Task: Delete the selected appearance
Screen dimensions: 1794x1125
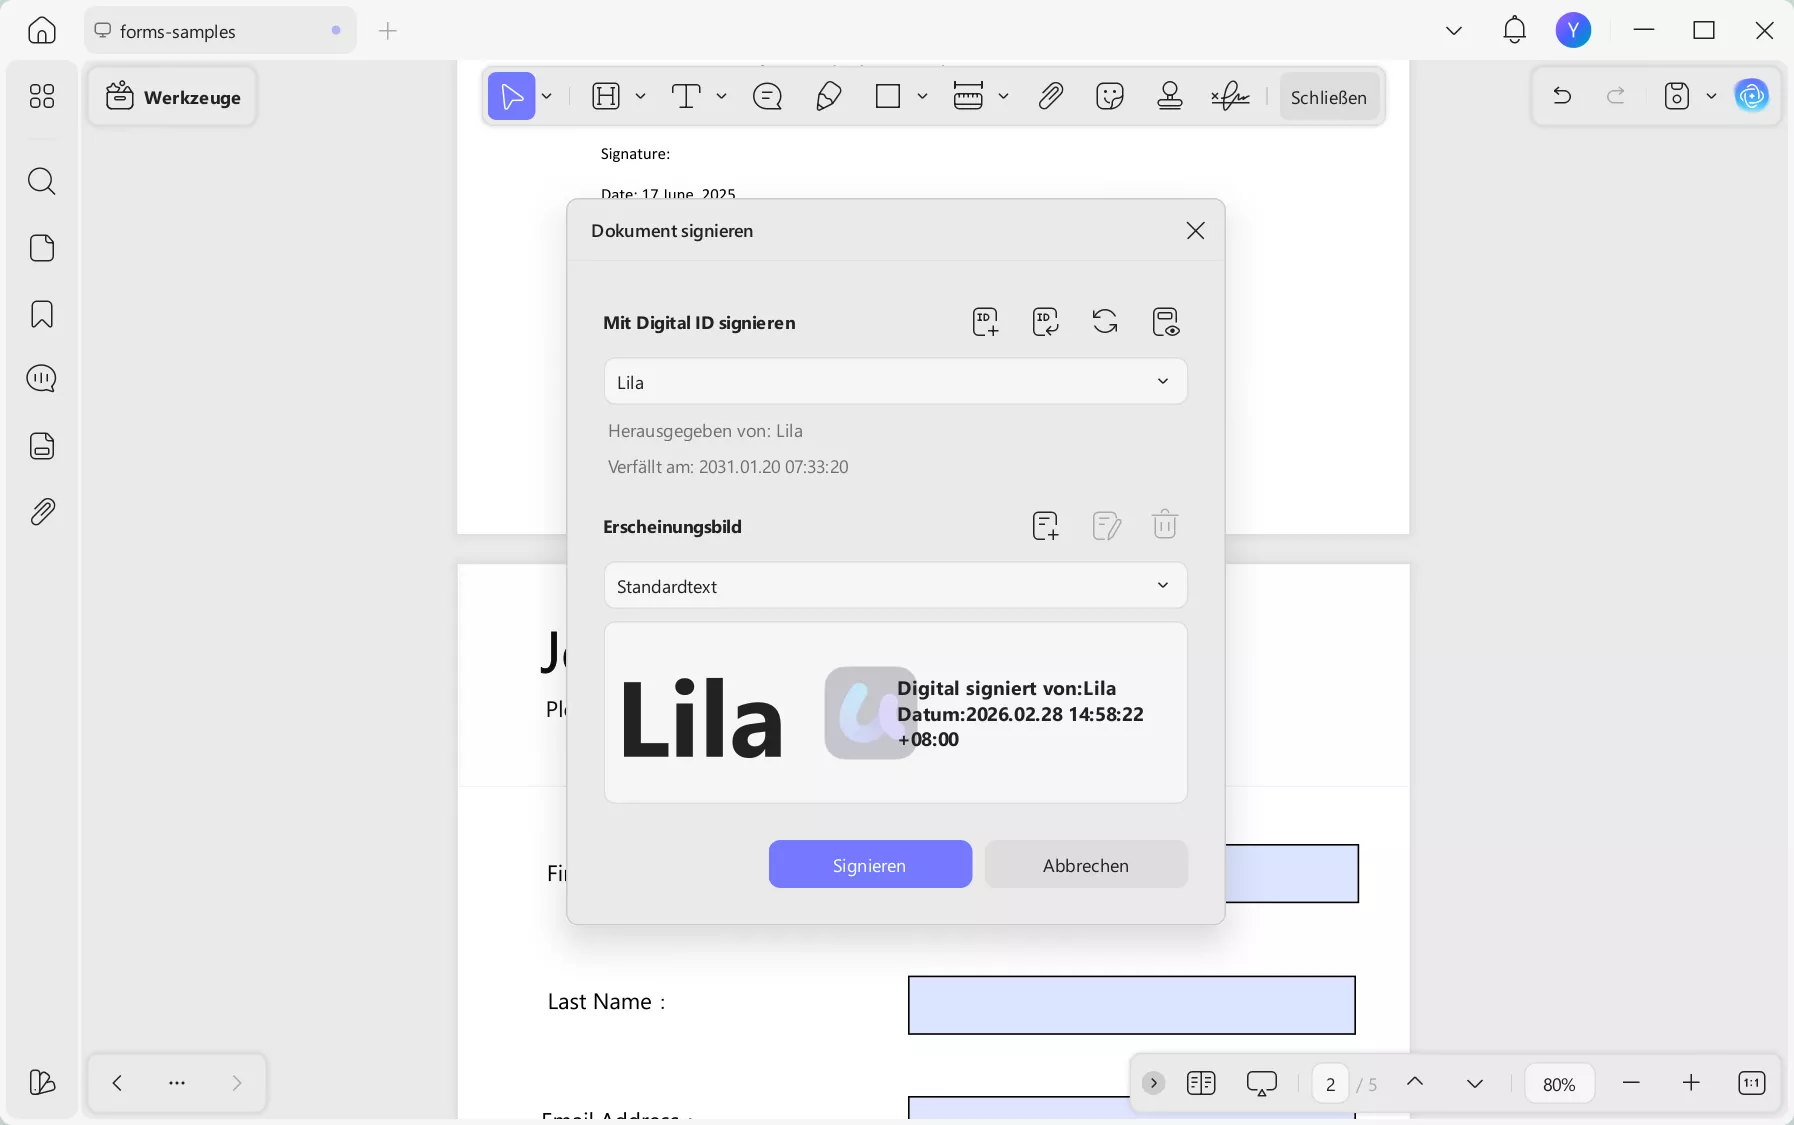Action: (1165, 524)
